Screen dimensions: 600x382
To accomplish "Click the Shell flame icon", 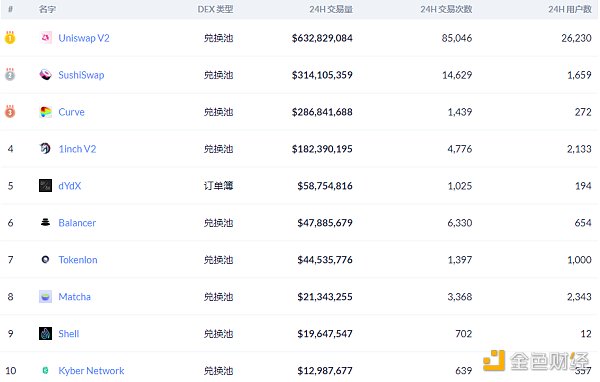I will pos(46,333).
